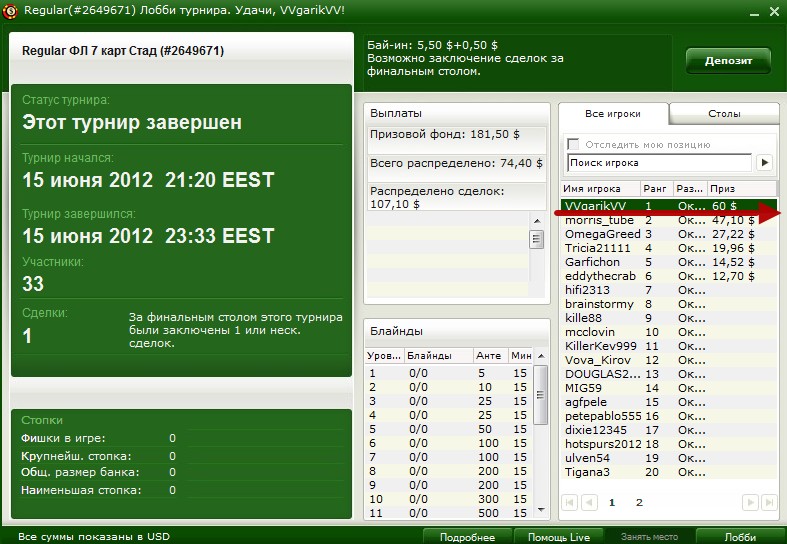Select player ulven54 row
The image size is (787, 544).
point(669,458)
